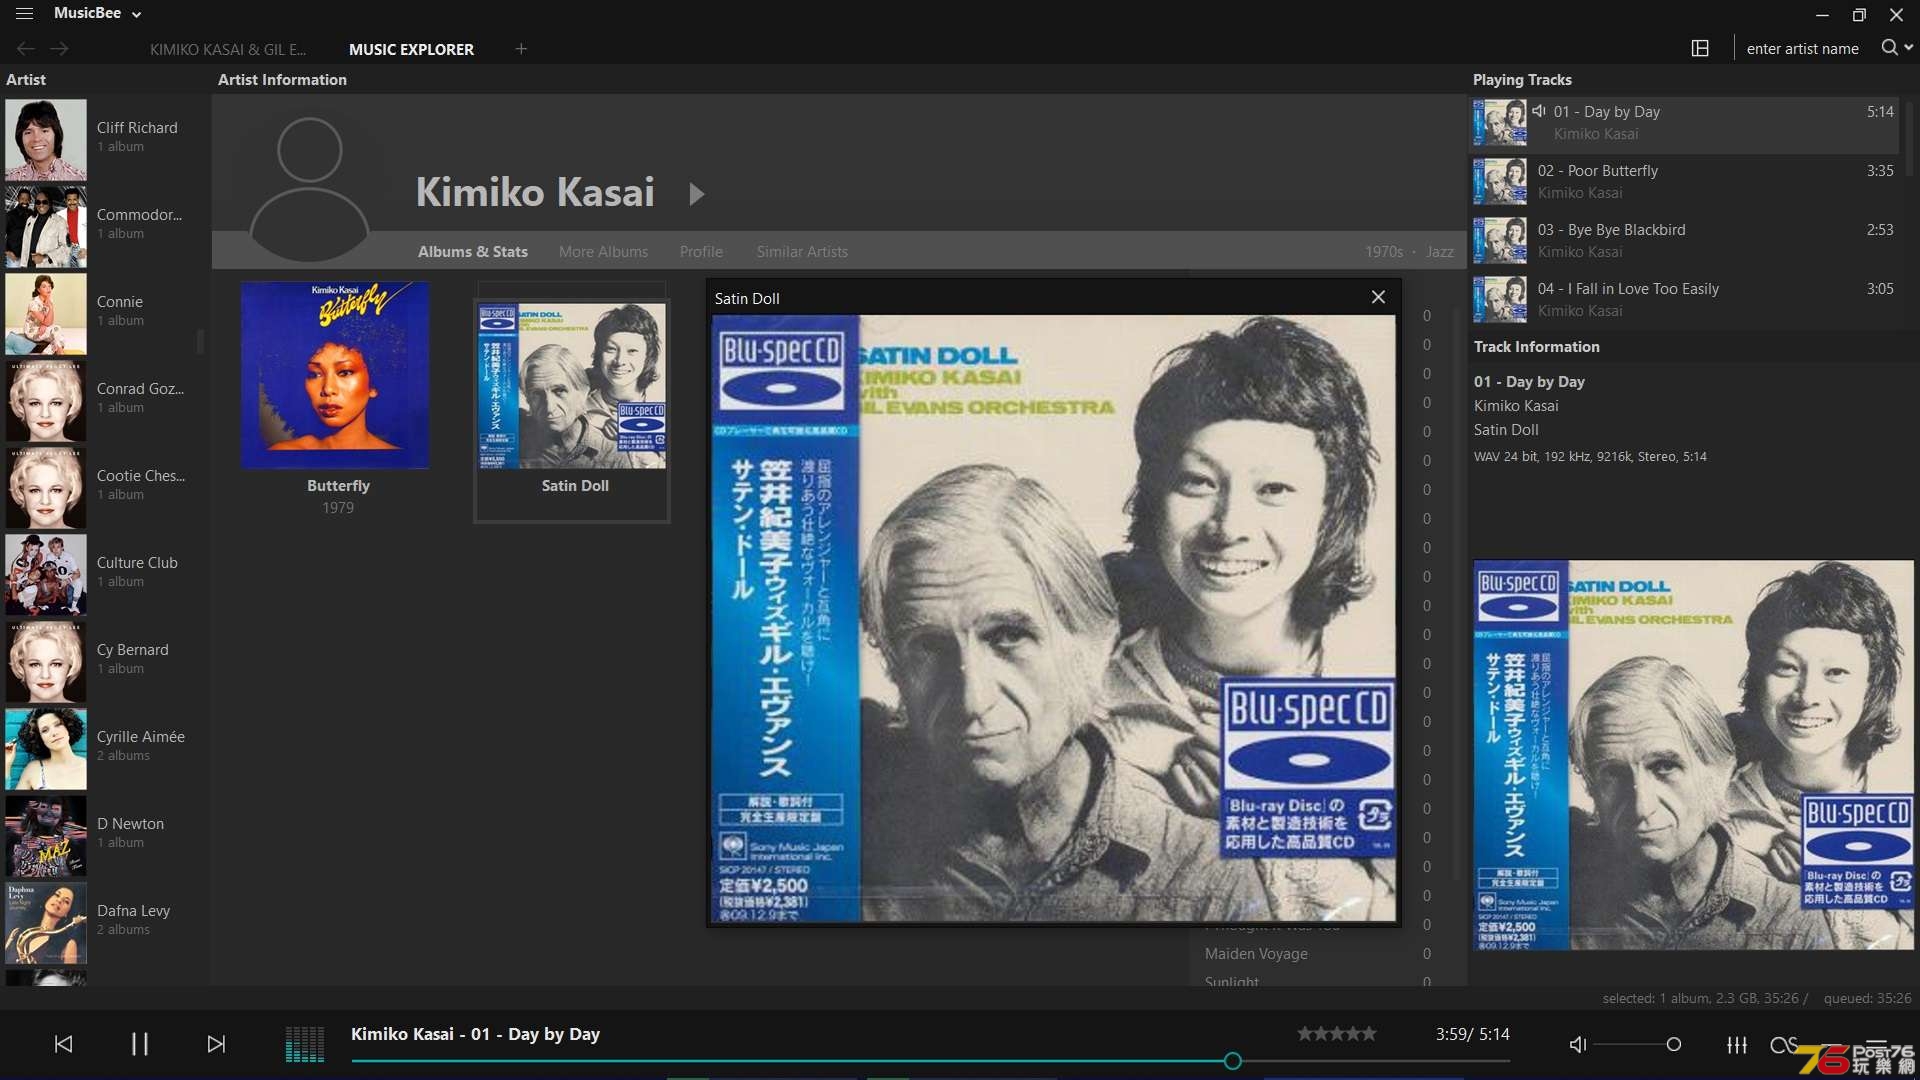Select Cy Bernard artist entry
This screenshot has width=1920, height=1080.
pyautogui.click(x=103, y=661)
